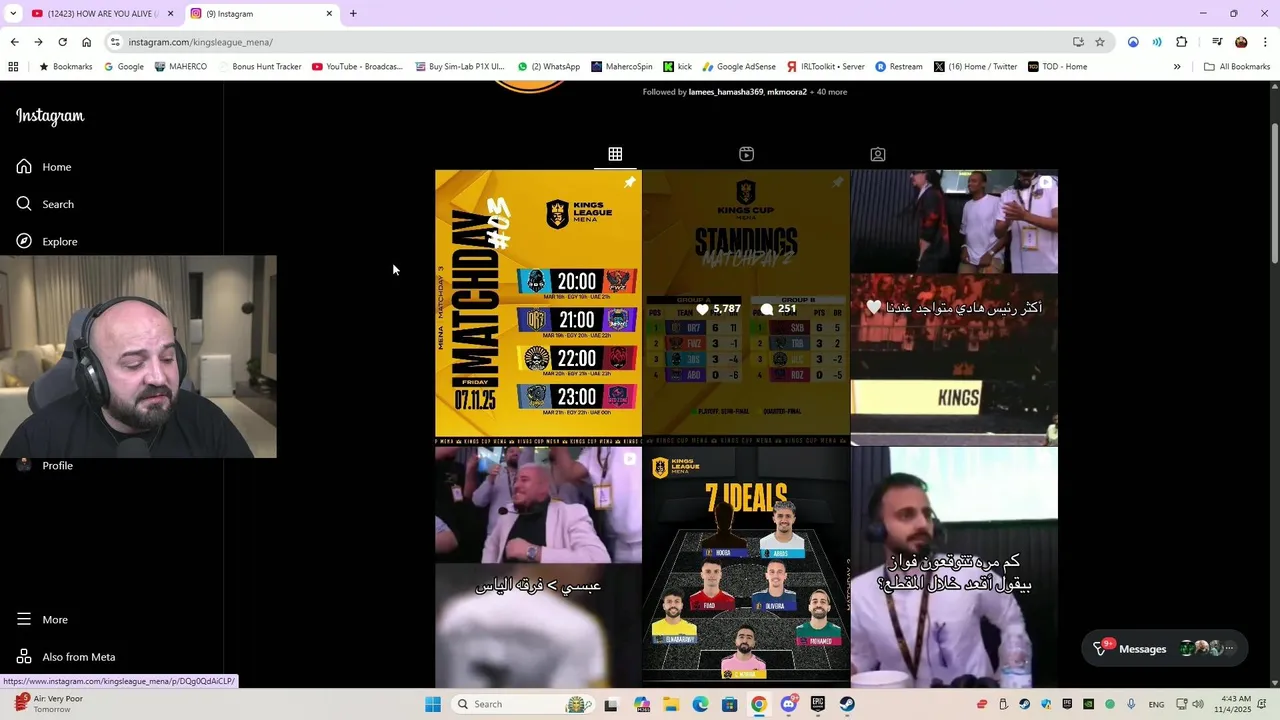Open the YouTube Broadcast bookmark
Viewport: 1280px width, 720px height.
tap(357, 67)
